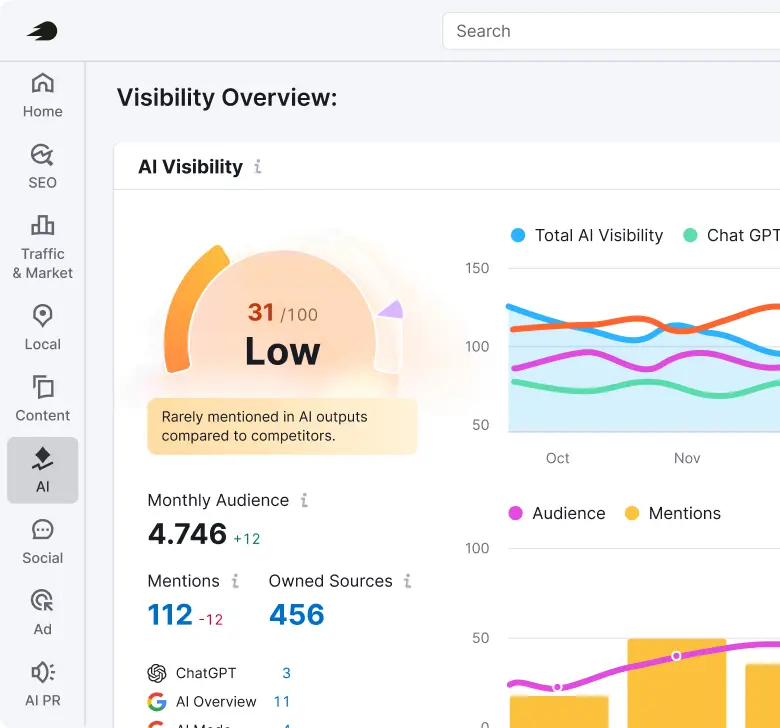Open the AI Overview mentions count 11
This screenshot has width=780, height=728.
[282, 702]
